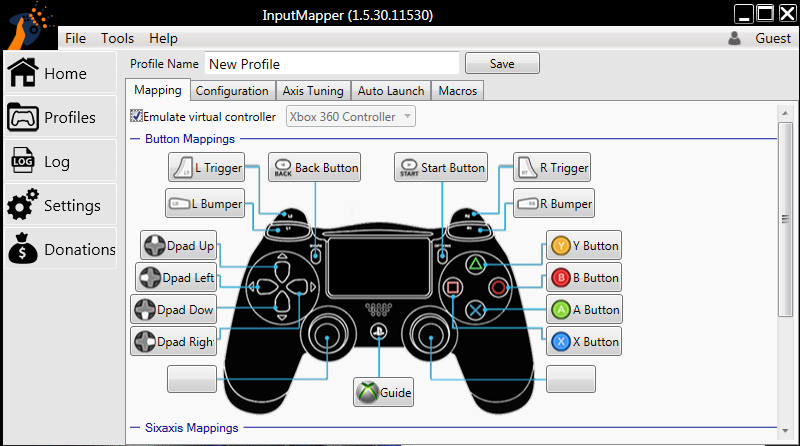The height and width of the screenshot is (446, 800).
Task: Click the empty left stick mapping button
Action: tap(192, 379)
